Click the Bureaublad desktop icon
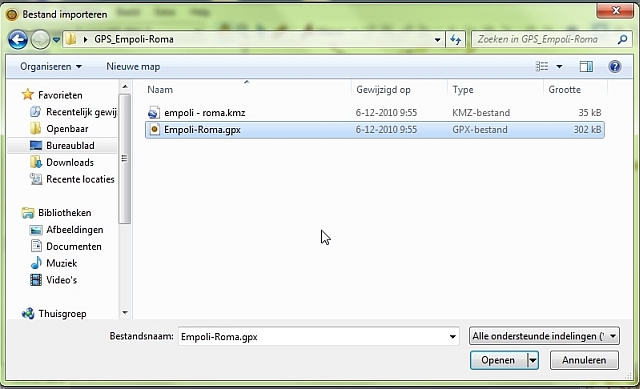This screenshot has width=640, height=389. tap(36, 145)
